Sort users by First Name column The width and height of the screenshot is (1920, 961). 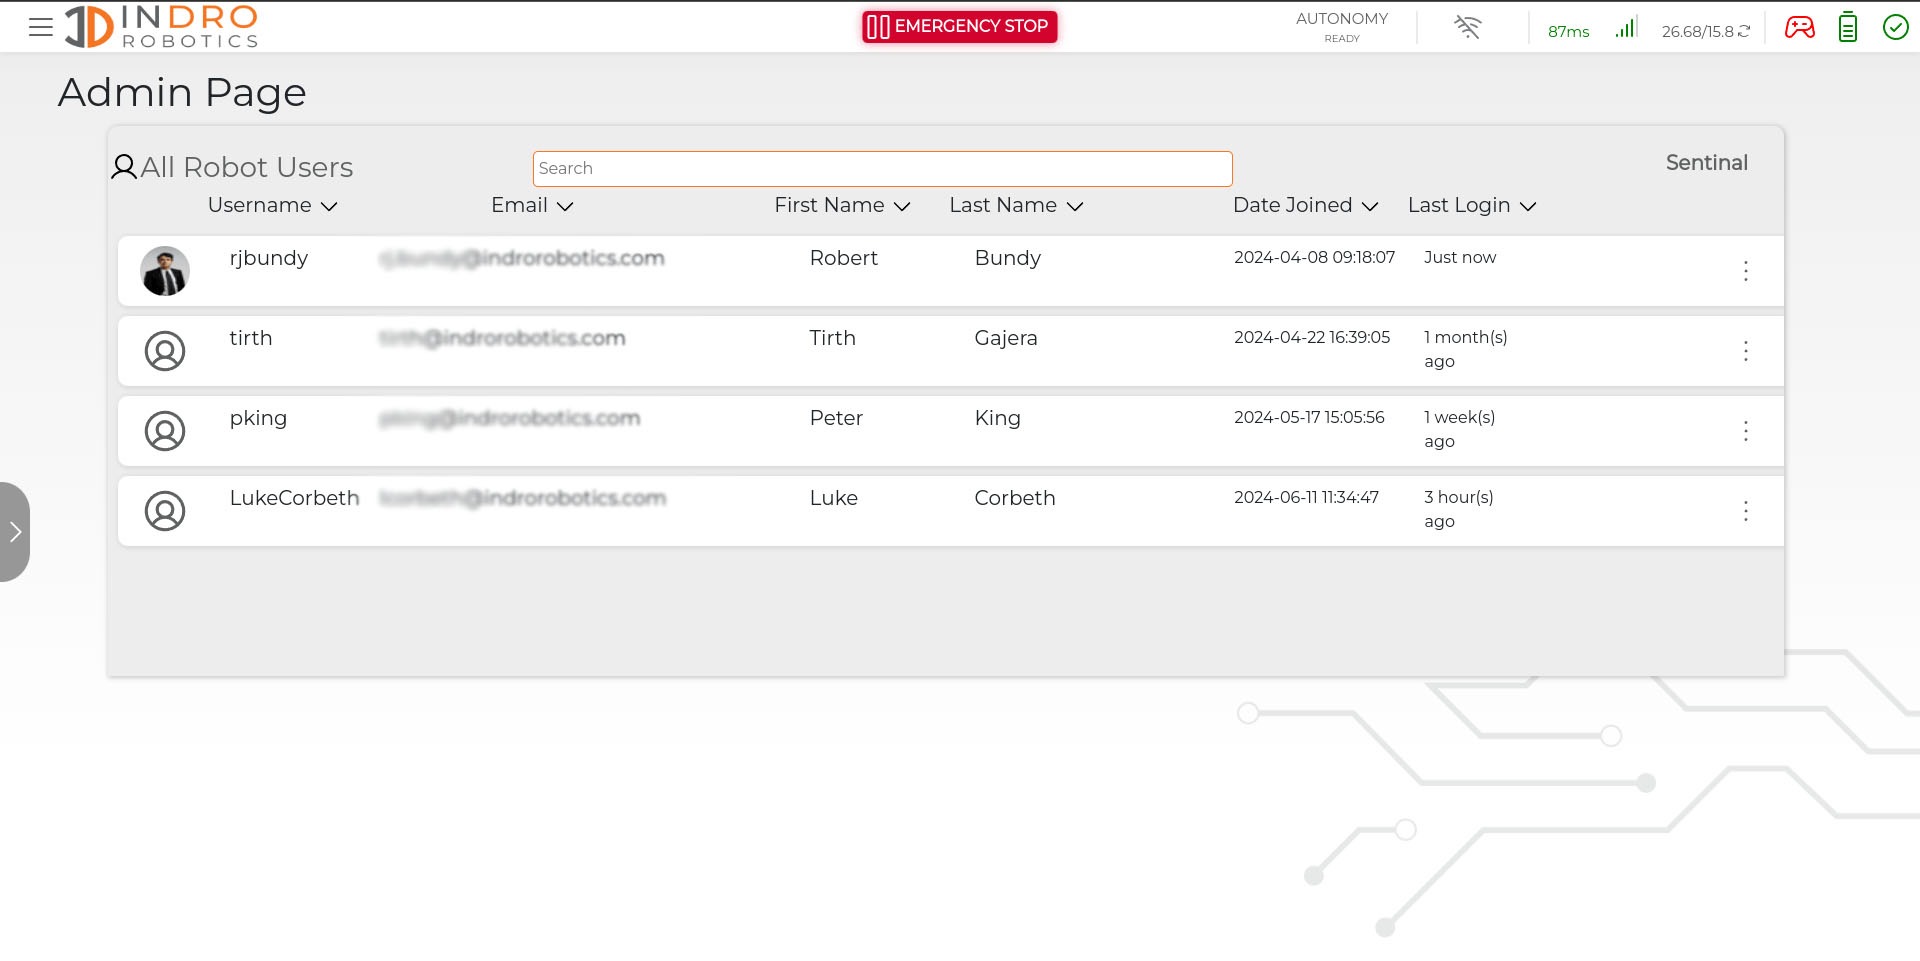point(842,206)
